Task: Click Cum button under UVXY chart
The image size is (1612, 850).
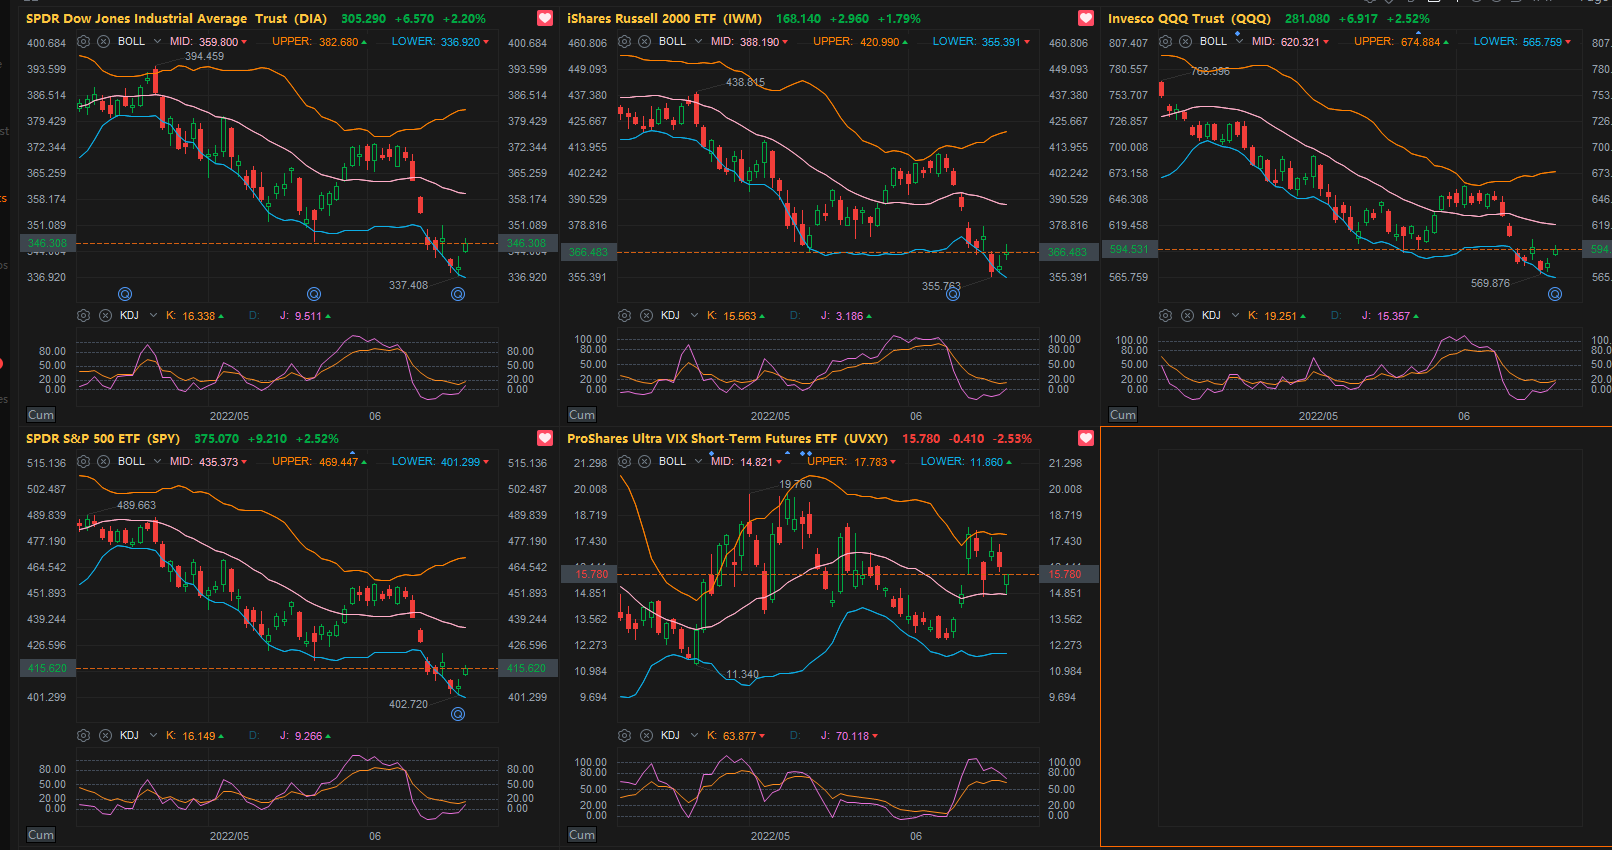Action: 582,835
